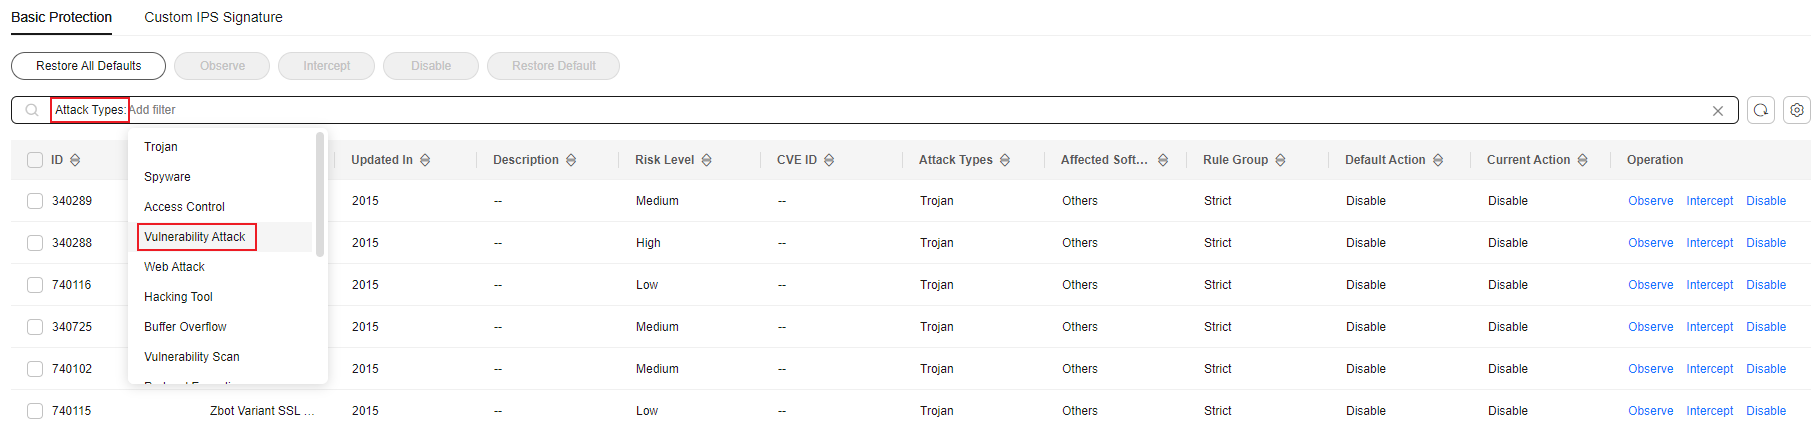1817x431 pixels.
Task: Sort by Updated In column icon
Action: click(425, 160)
